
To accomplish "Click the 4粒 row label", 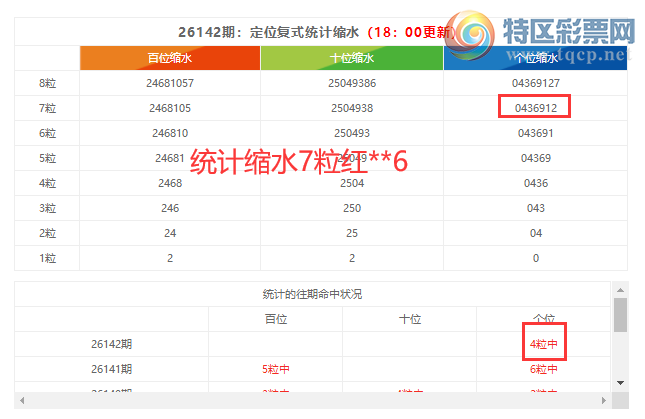I will point(47,183).
